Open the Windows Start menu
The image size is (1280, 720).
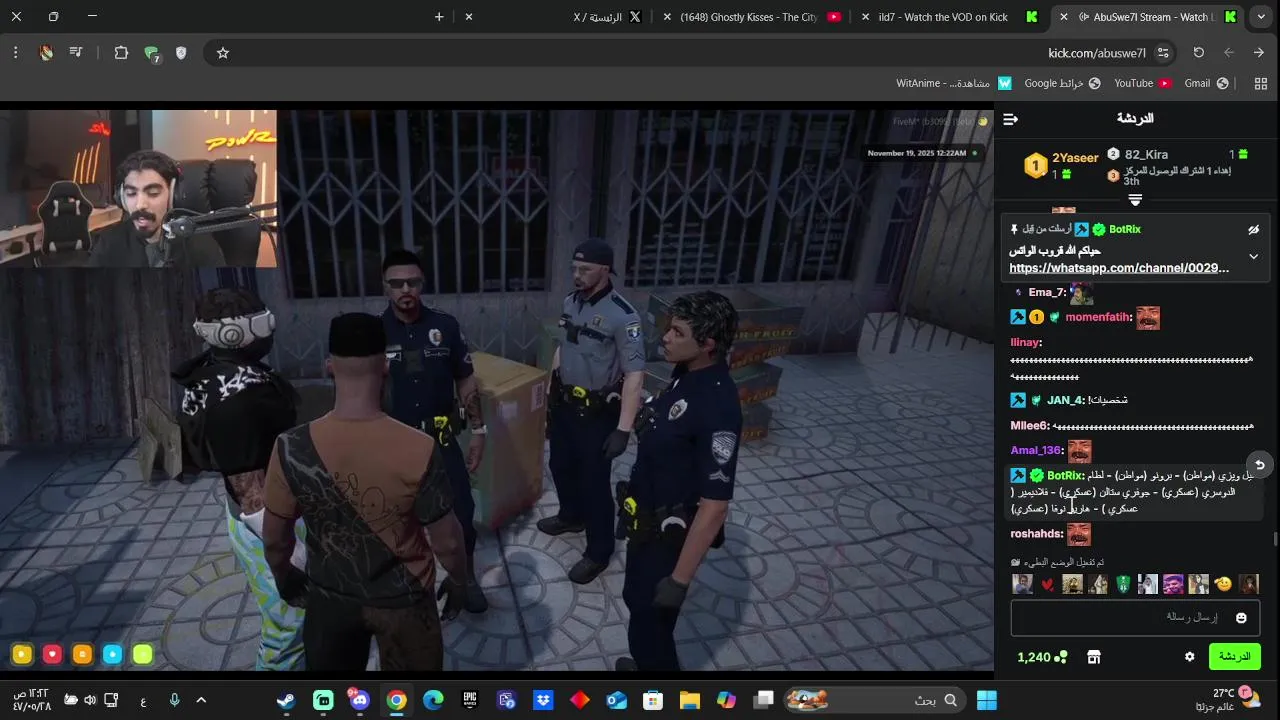point(986,700)
